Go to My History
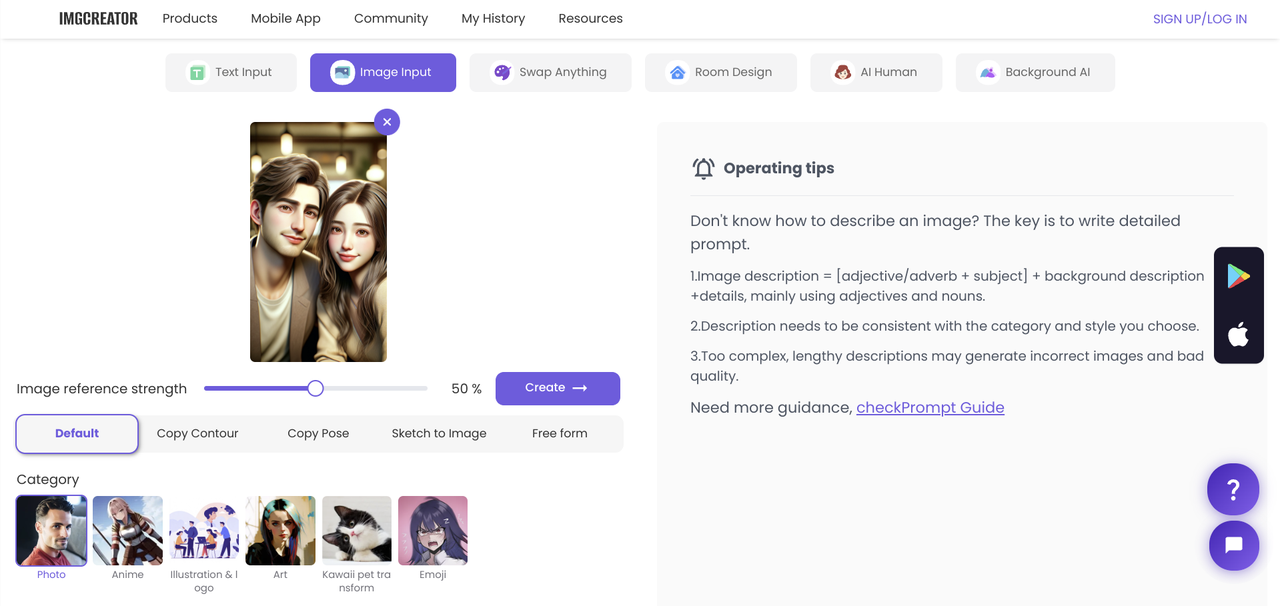Image resolution: width=1280 pixels, height=606 pixels. [x=493, y=18]
